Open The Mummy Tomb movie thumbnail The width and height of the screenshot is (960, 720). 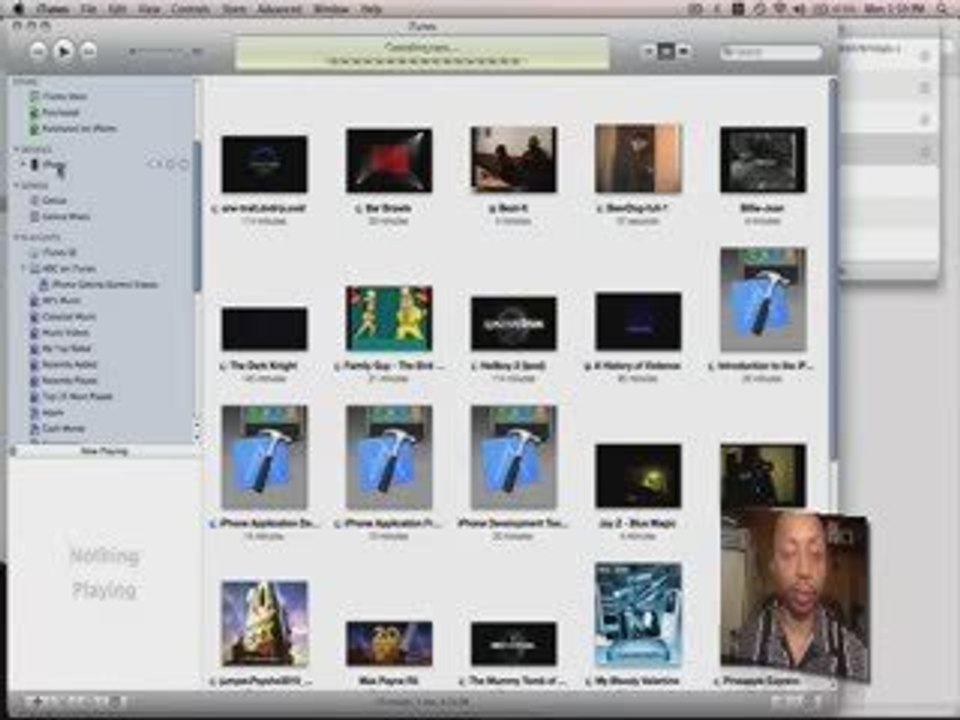point(514,643)
